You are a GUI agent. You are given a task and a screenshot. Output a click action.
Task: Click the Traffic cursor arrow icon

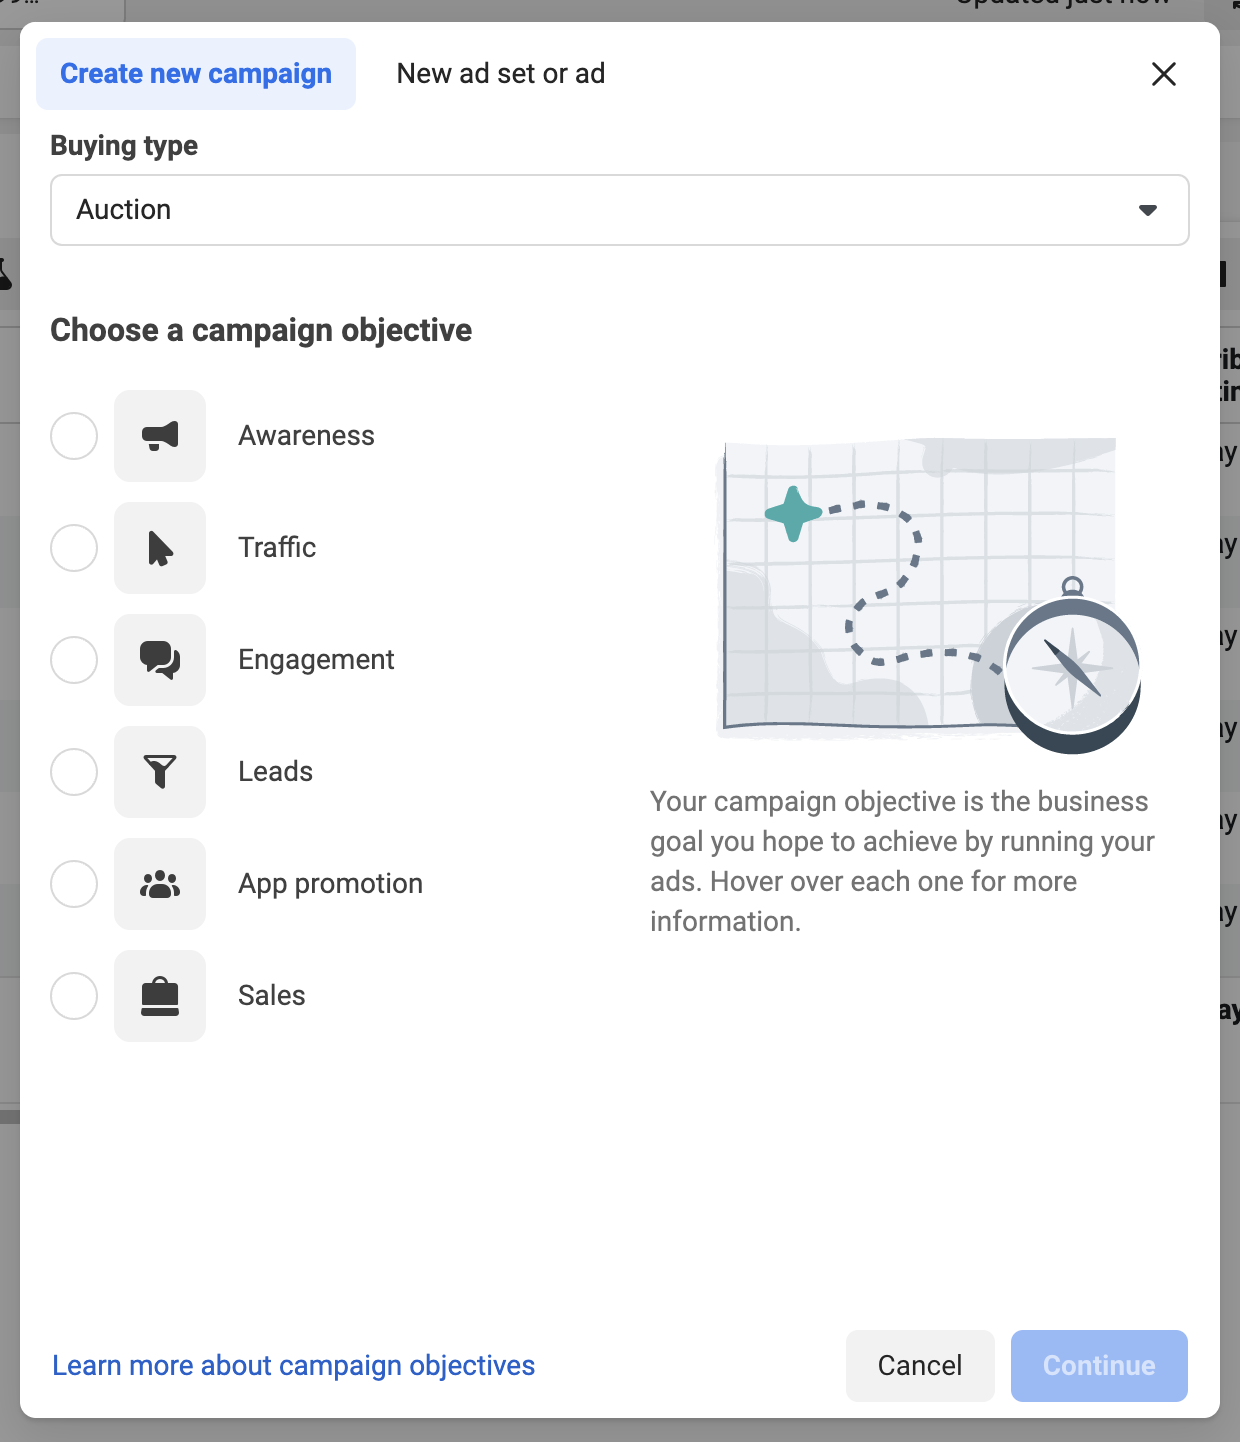tap(160, 548)
